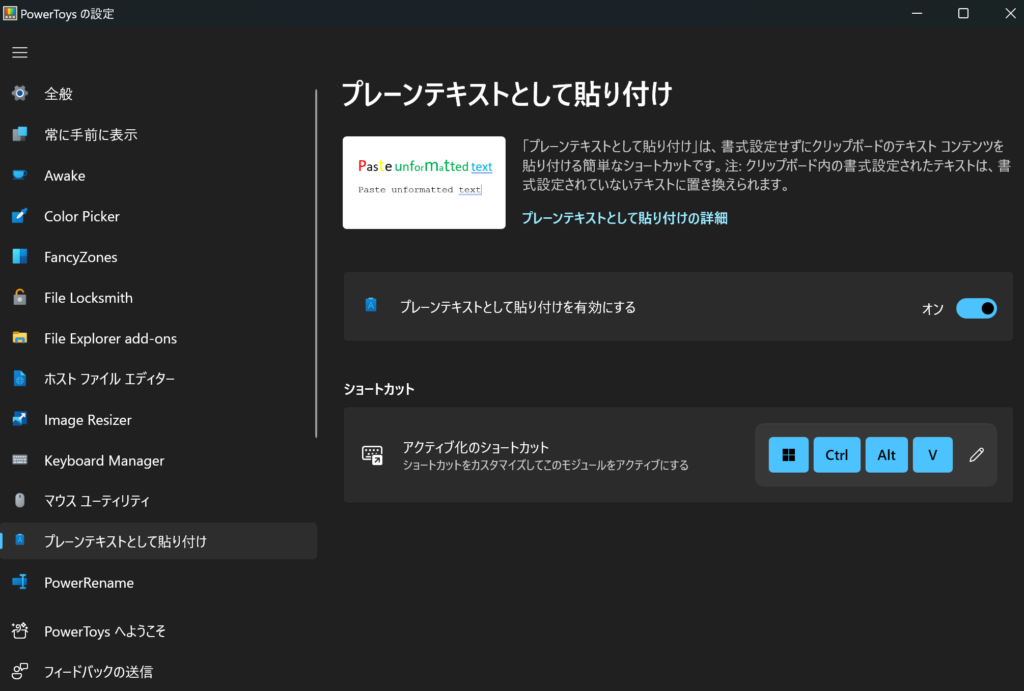Open ホスト ファイル エディター page
The width and height of the screenshot is (1024, 691).
[159, 379]
